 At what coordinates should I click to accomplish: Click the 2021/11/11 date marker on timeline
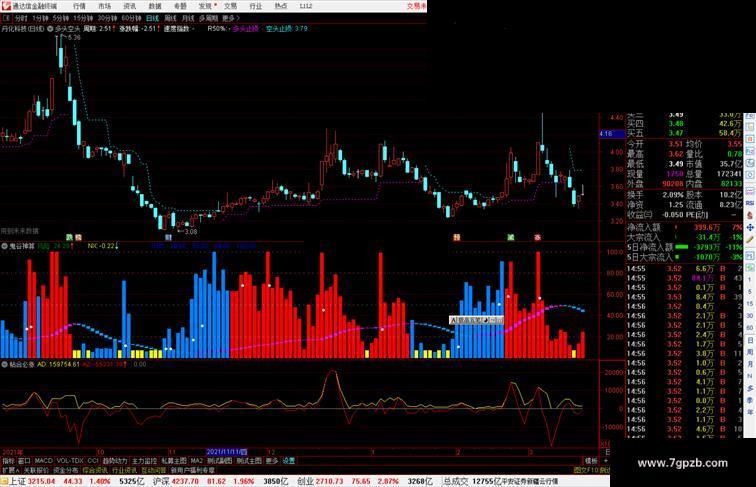coord(227,452)
